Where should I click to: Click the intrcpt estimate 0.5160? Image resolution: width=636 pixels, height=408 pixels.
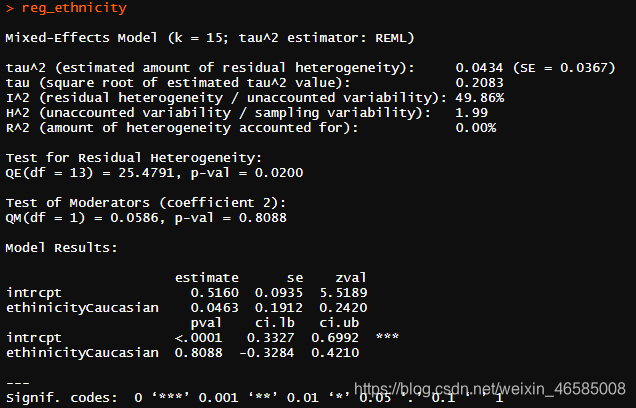click(215, 293)
